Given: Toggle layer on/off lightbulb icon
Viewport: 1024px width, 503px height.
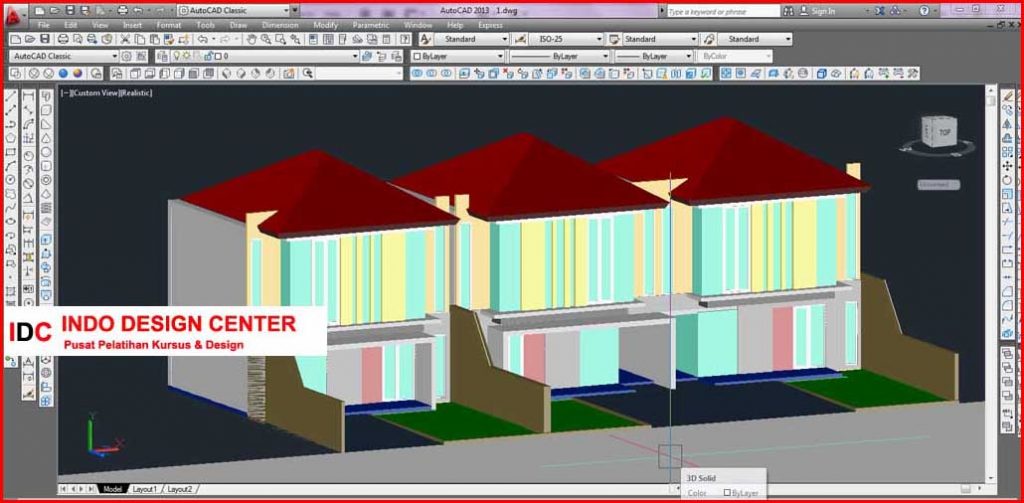Looking at the screenshot, I should [x=176, y=56].
